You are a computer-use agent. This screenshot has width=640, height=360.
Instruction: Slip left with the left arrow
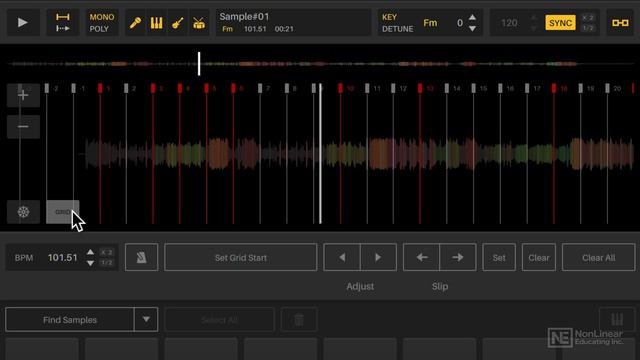pos(422,258)
